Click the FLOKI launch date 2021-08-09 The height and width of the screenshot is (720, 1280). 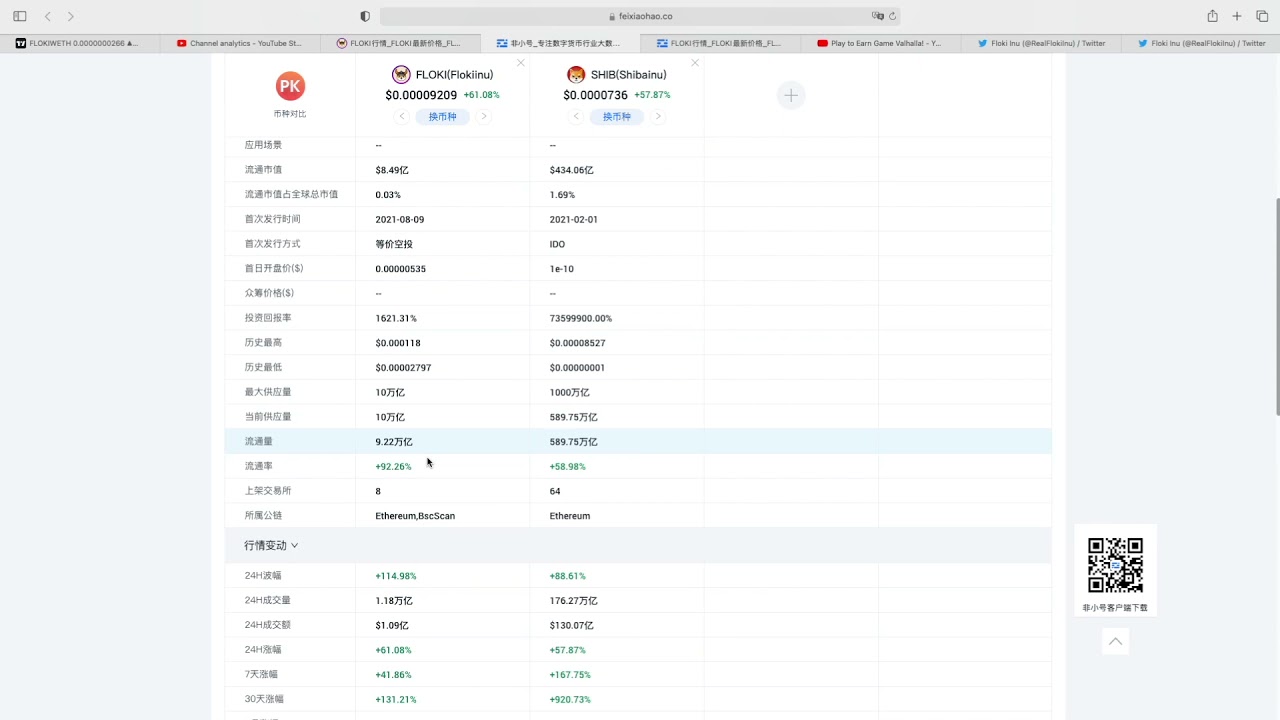[x=400, y=219]
